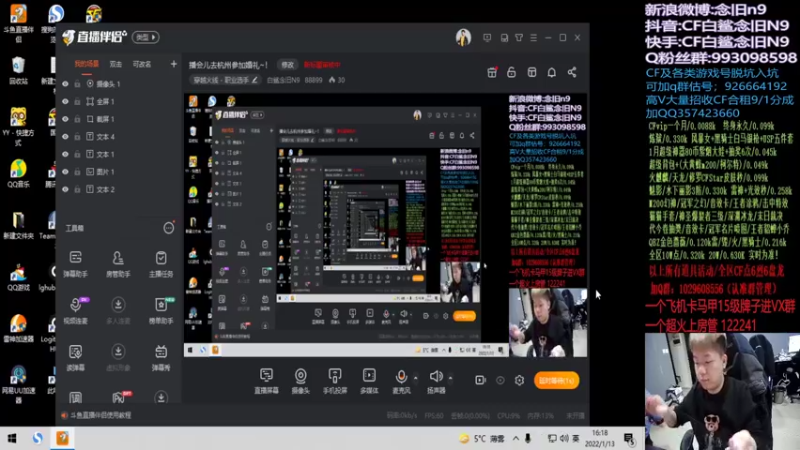Toggle visibility of 截屏 1 layer
Image resolution: width=800 pixels, height=450 pixels.
point(65,119)
